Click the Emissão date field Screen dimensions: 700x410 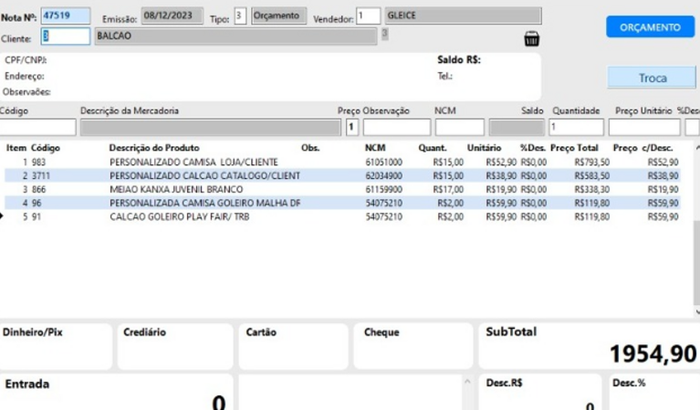[x=166, y=16]
